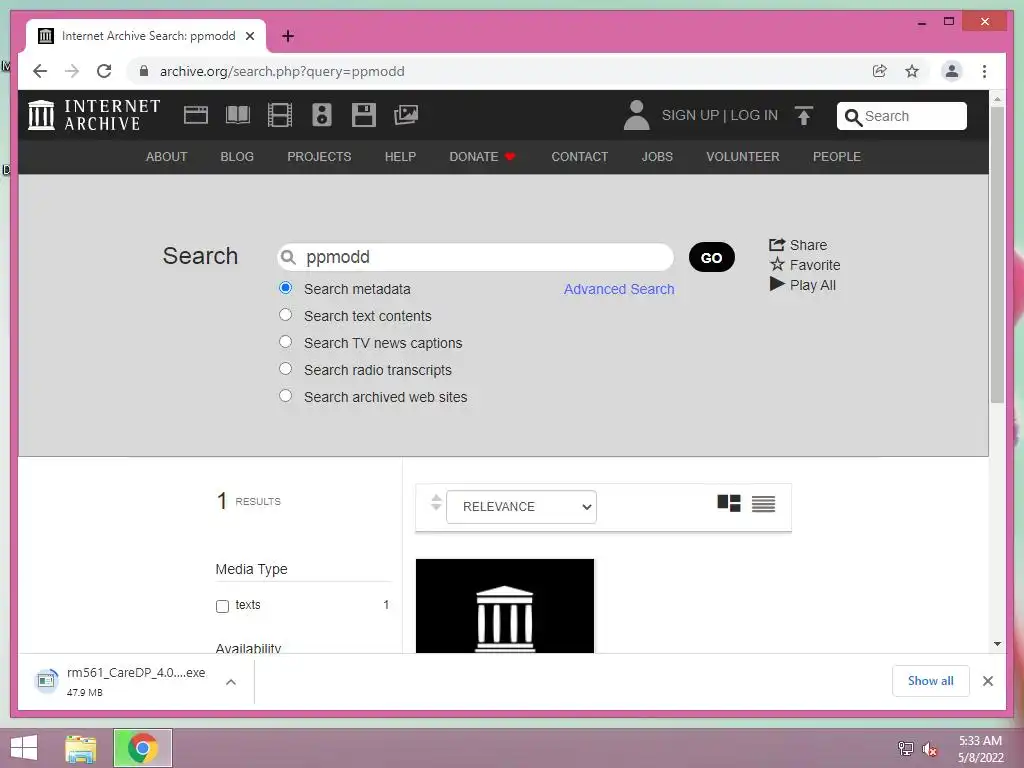Open the ABOUT menu item
This screenshot has height=768, width=1024.
pos(167,157)
